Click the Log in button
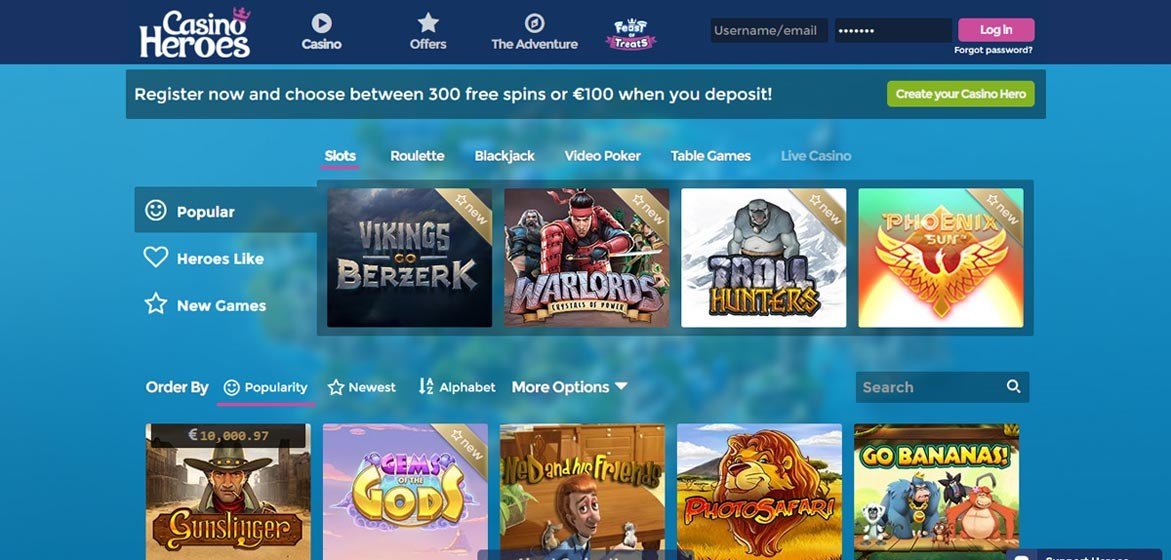The height and width of the screenshot is (560, 1171). point(995,30)
